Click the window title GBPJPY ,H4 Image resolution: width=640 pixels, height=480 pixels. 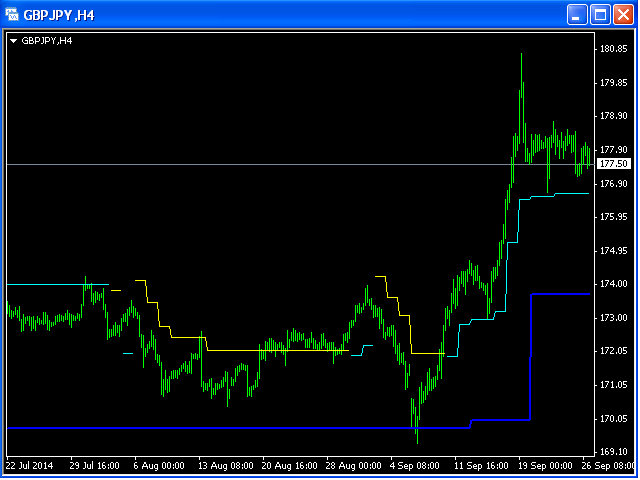pos(59,15)
